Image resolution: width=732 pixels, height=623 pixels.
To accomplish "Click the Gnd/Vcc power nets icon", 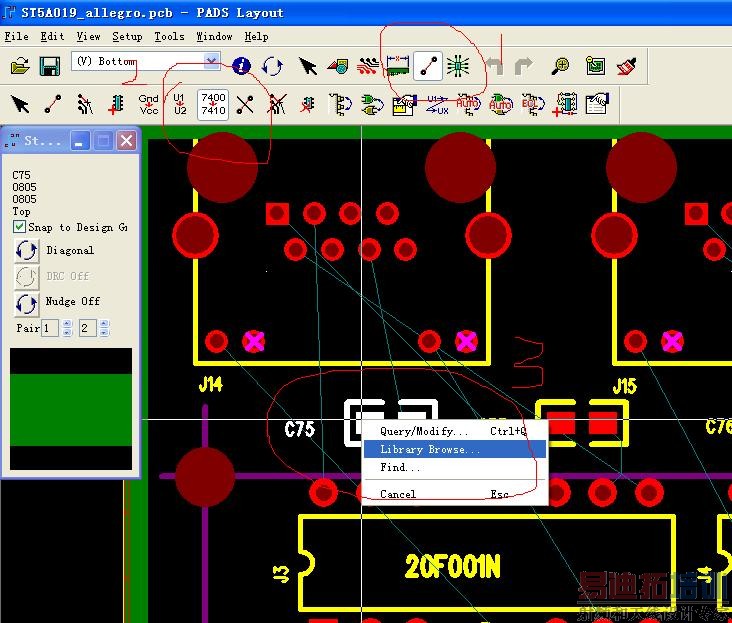I will point(148,104).
